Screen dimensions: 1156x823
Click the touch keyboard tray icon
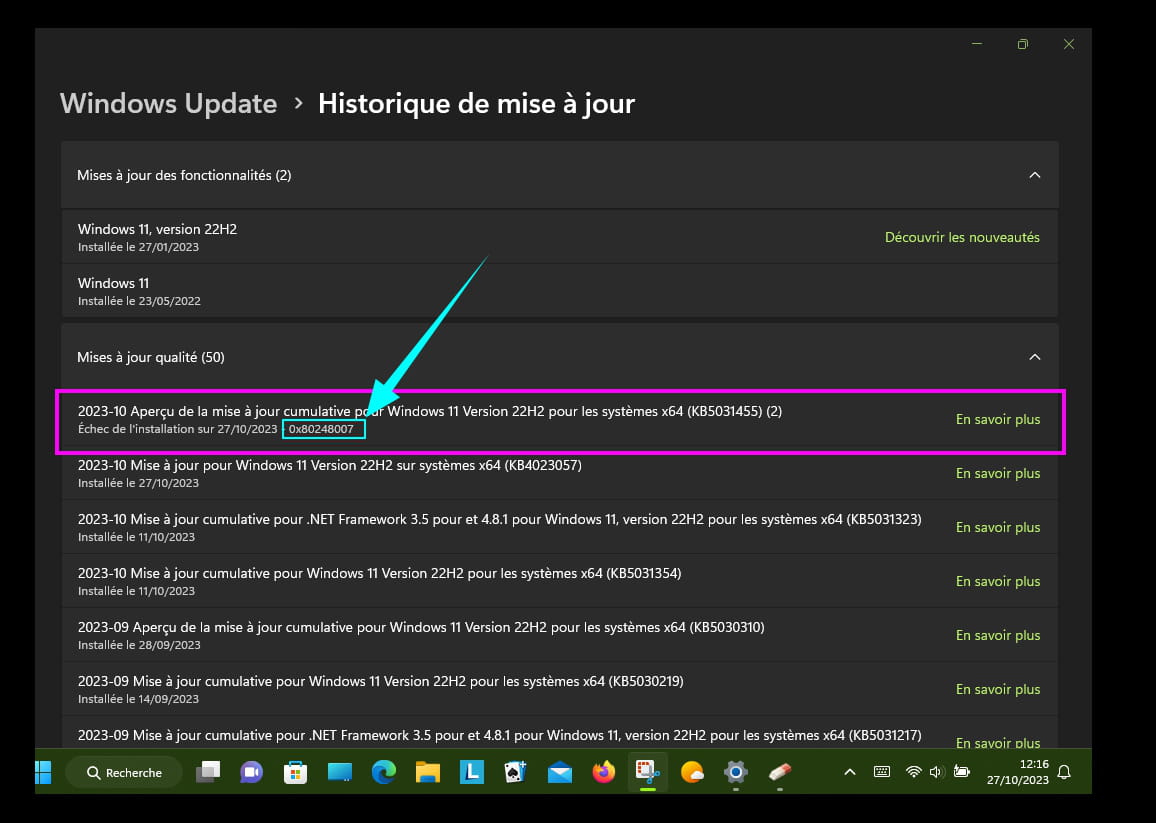pyautogui.click(x=882, y=772)
